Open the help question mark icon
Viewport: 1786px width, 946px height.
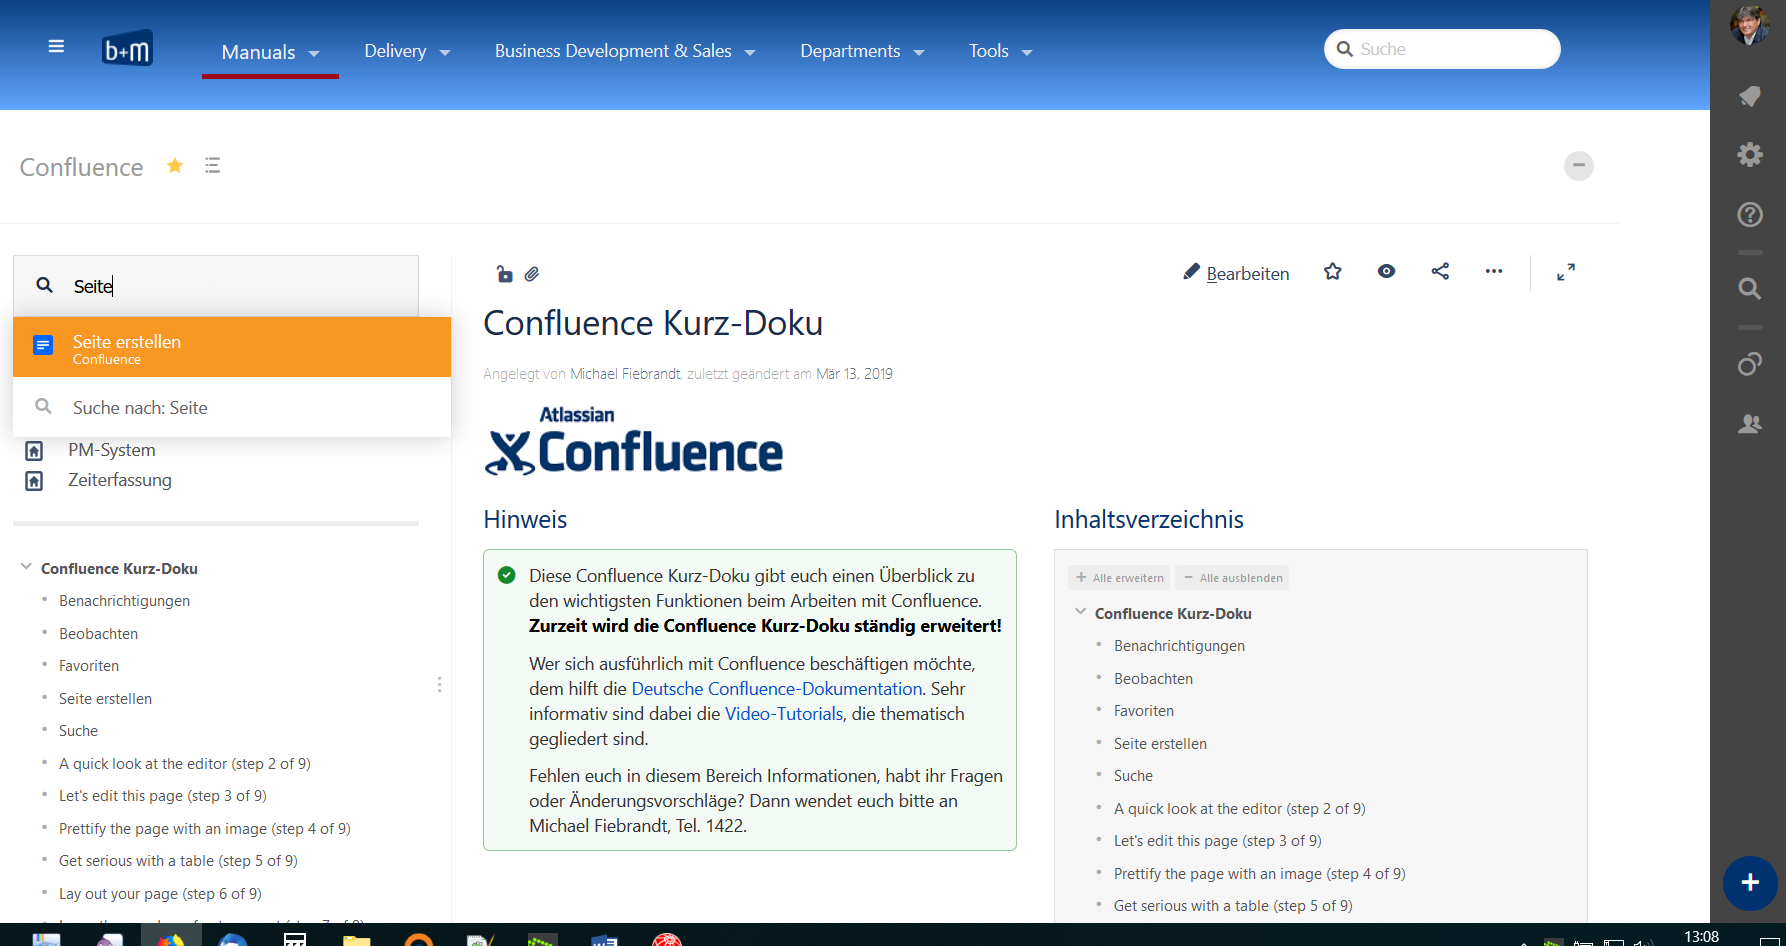[1750, 214]
